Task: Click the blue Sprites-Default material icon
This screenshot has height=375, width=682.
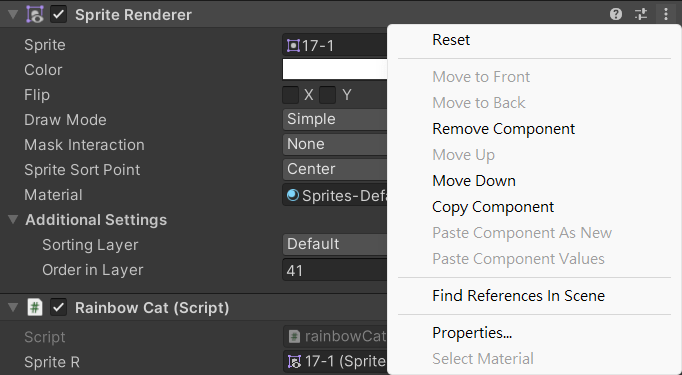Action: [x=293, y=195]
